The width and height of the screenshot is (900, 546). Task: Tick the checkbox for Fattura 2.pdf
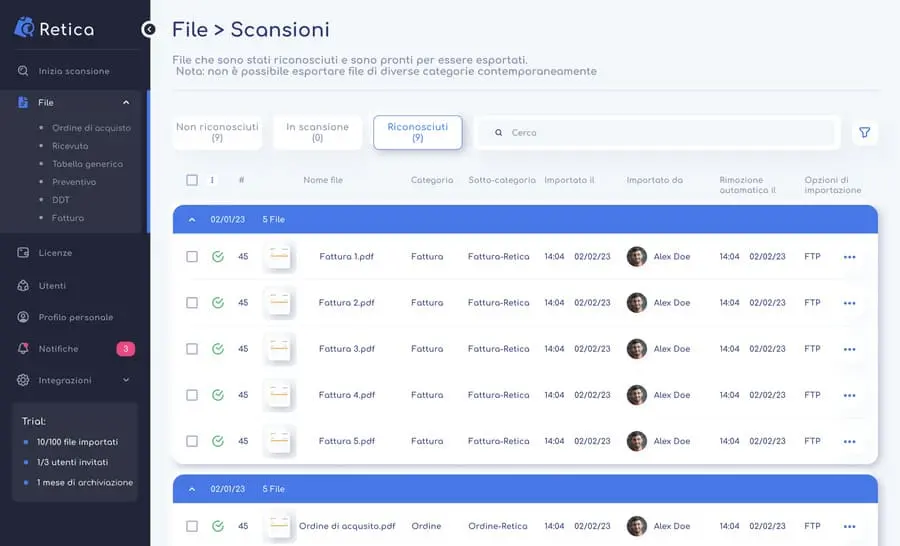(192, 303)
